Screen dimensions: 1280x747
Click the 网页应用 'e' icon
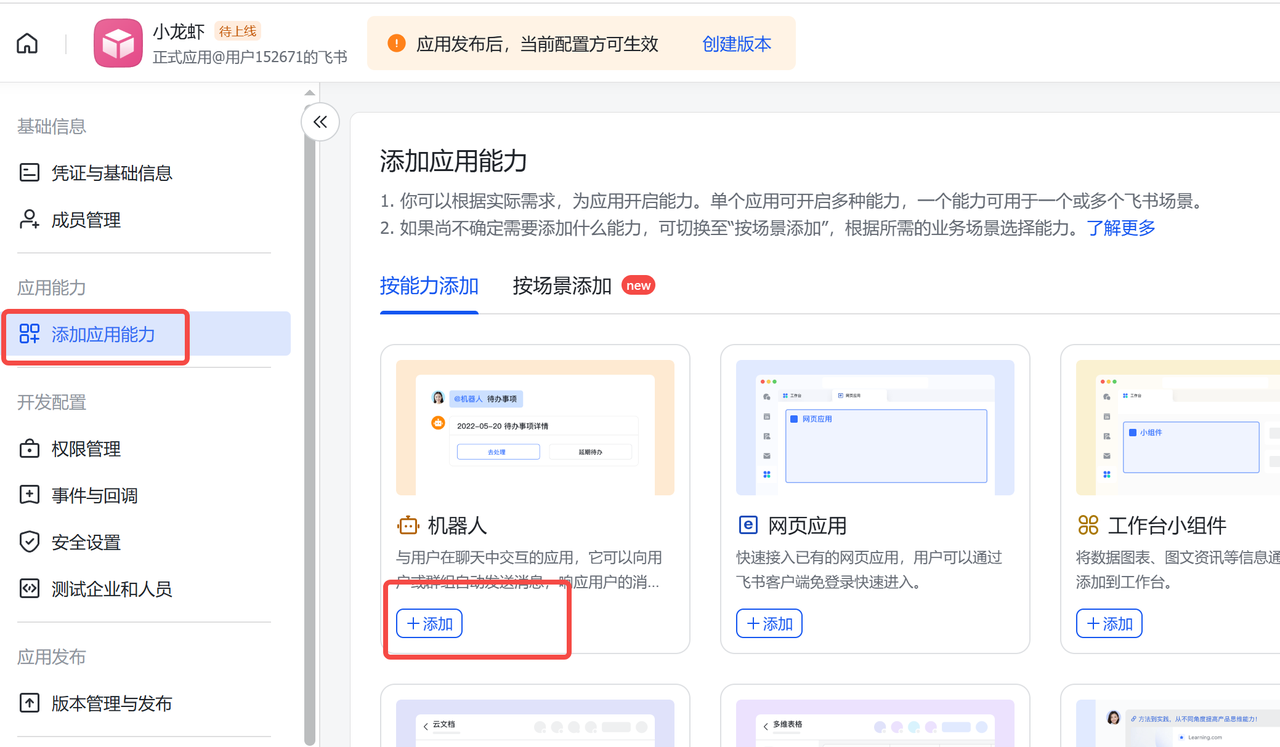(748, 525)
